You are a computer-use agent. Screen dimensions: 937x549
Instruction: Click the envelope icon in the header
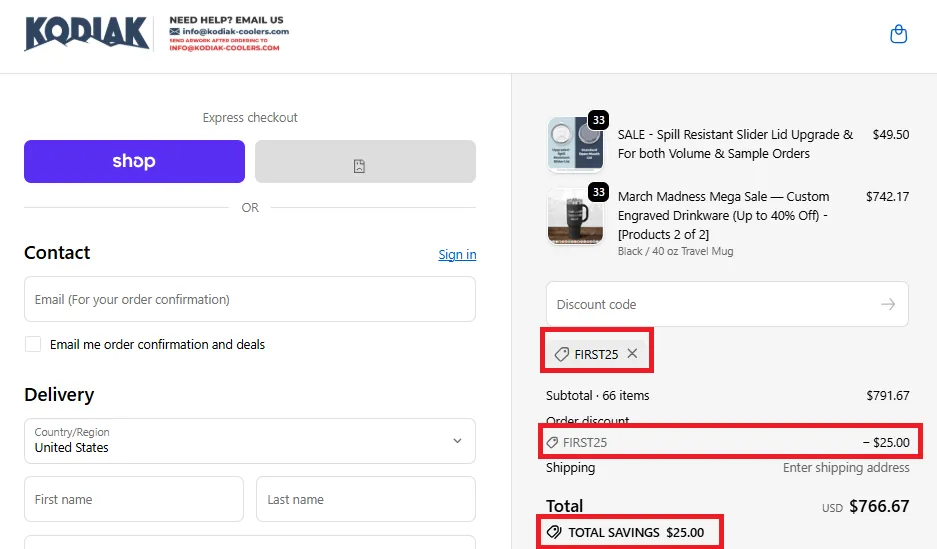pyautogui.click(x=175, y=31)
